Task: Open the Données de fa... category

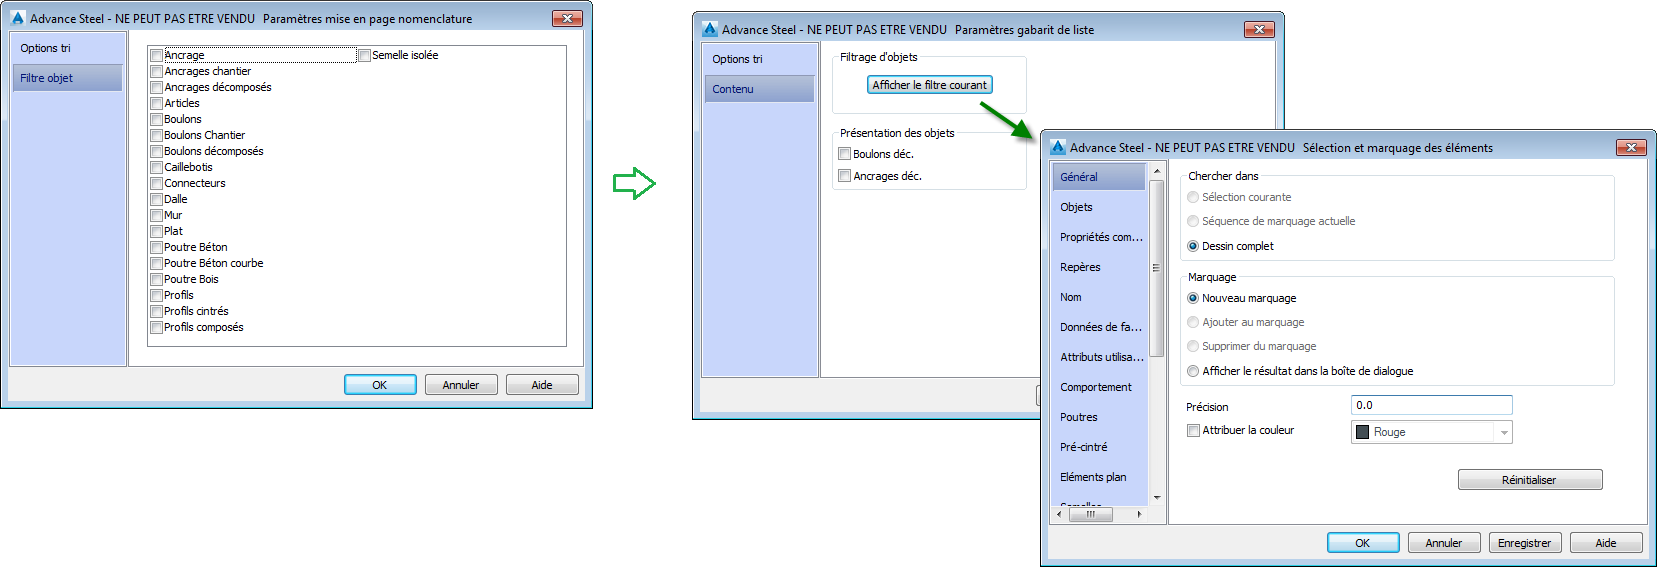Action: click(1099, 327)
